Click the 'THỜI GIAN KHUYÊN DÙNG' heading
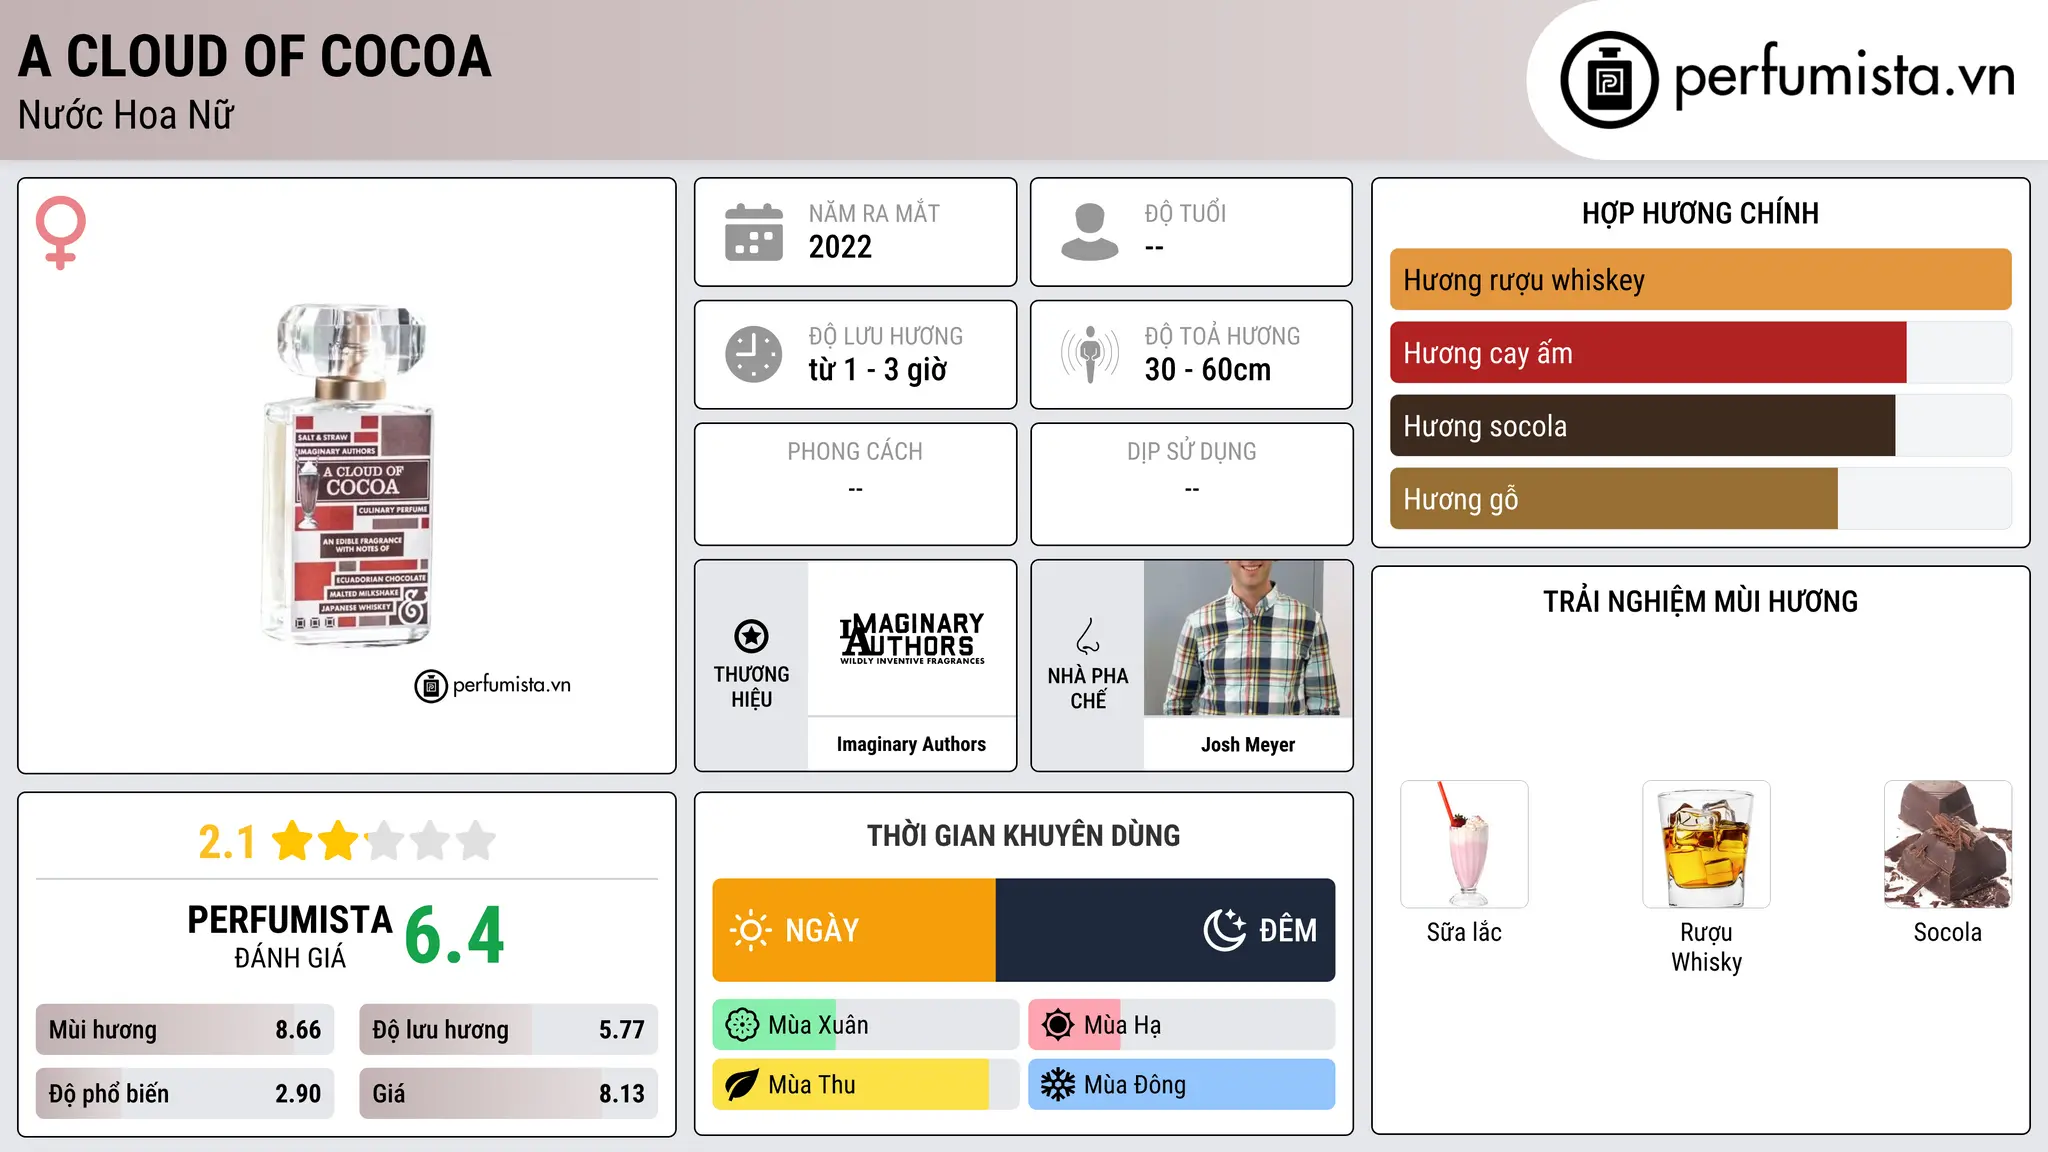Screen dimensions: 2048x1152 pos(1024,836)
